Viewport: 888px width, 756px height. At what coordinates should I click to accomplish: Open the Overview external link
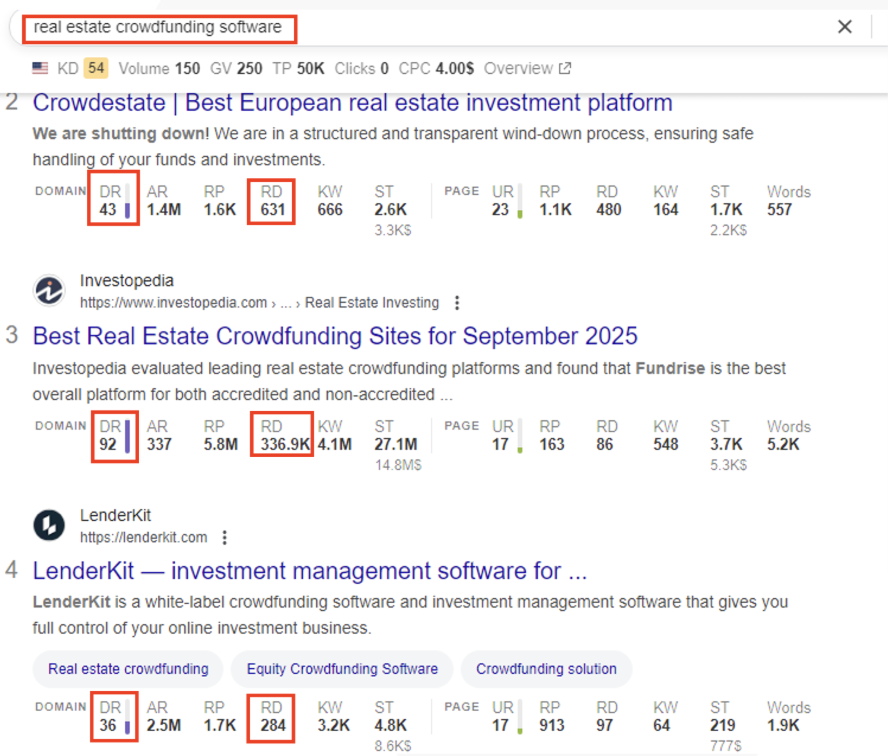[527, 69]
